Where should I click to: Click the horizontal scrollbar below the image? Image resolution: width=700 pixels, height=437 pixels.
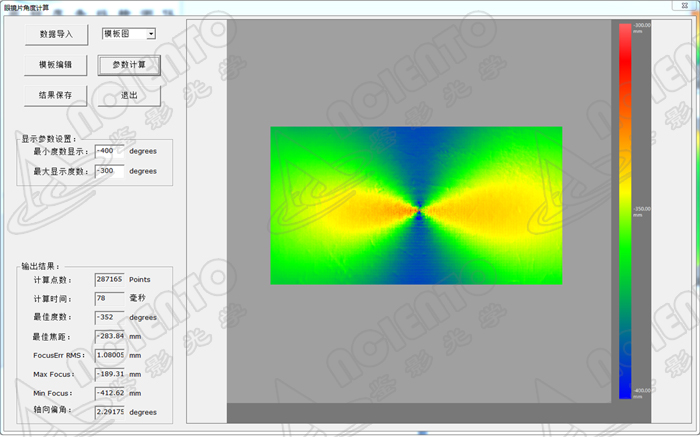tap(420, 413)
